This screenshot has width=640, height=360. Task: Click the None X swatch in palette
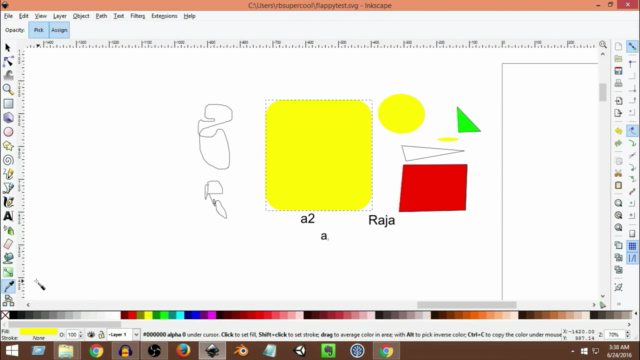(5, 315)
